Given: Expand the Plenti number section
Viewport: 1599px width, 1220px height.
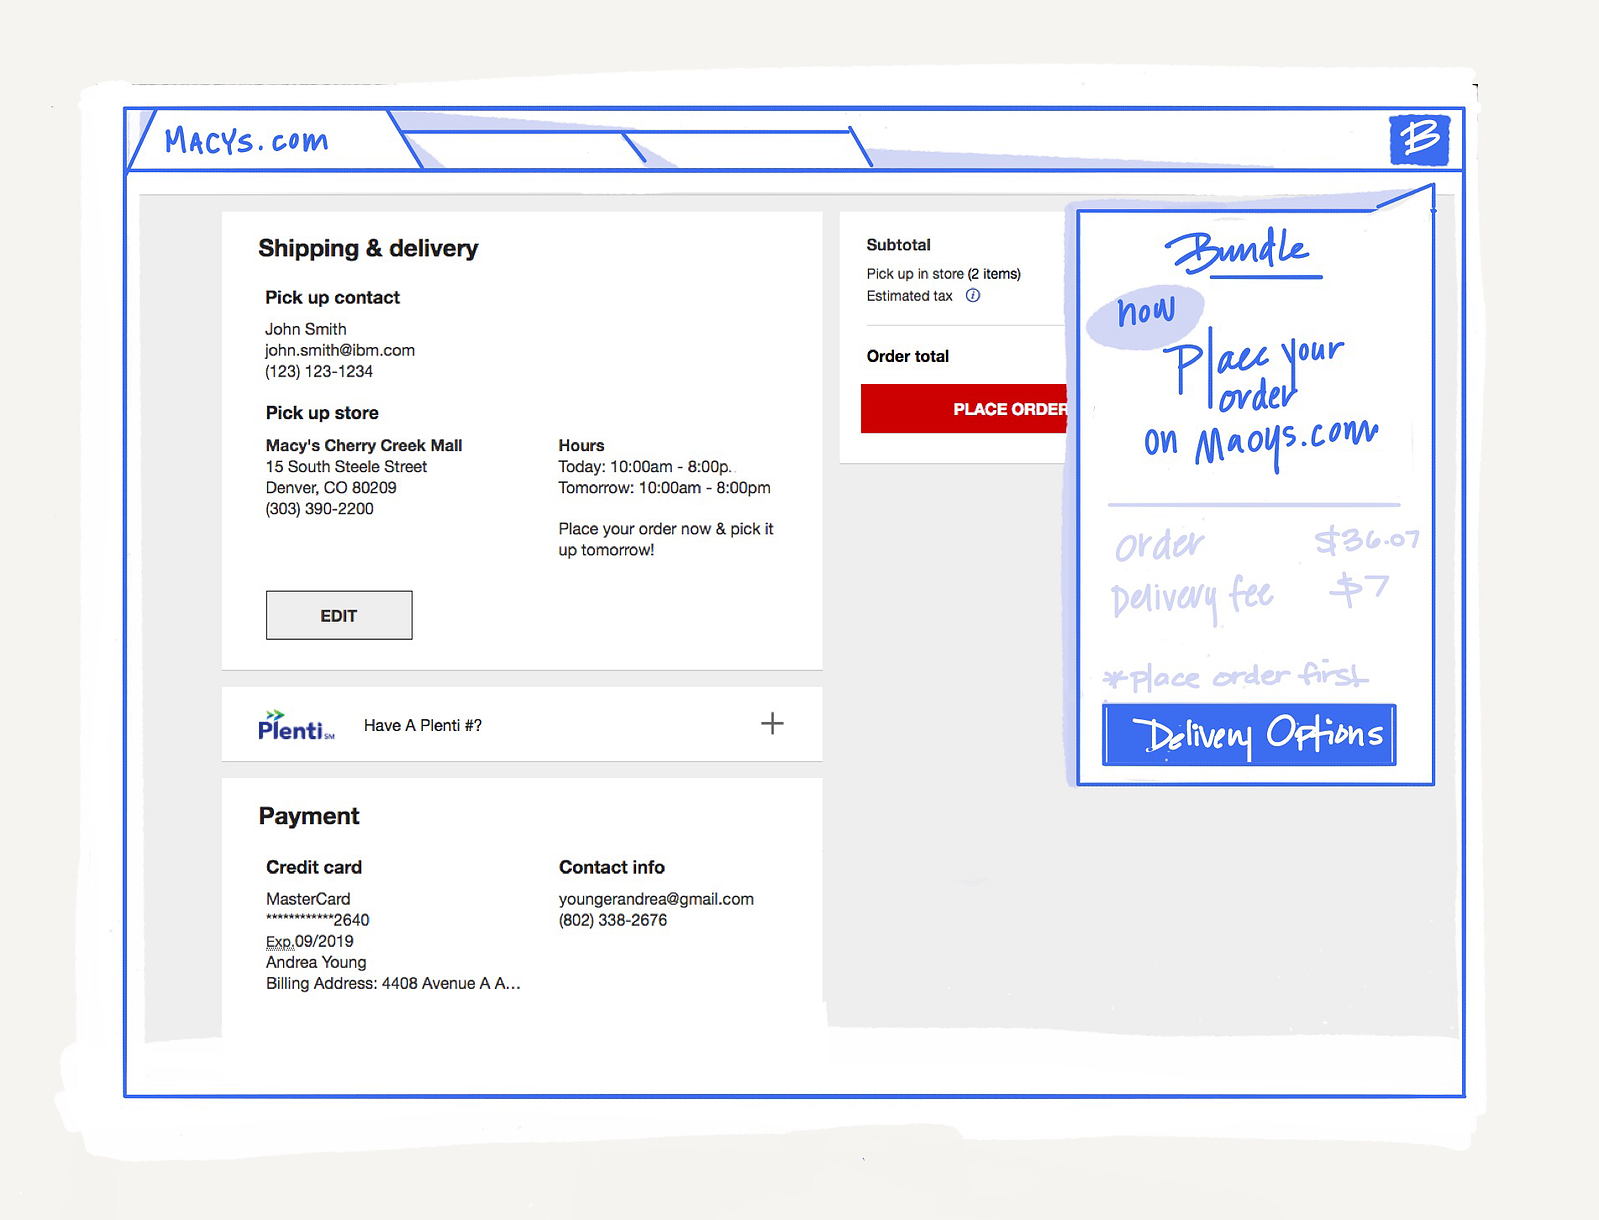Looking at the screenshot, I should (x=772, y=723).
